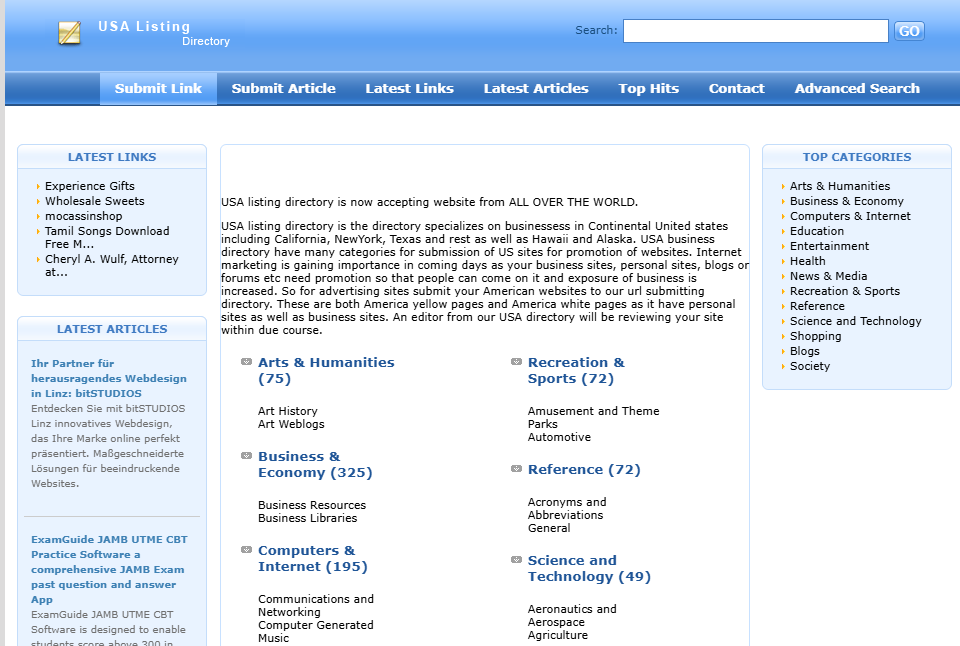Open Advanced Search from the navigation bar
Screen dimensions: 960x646
tap(857, 88)
